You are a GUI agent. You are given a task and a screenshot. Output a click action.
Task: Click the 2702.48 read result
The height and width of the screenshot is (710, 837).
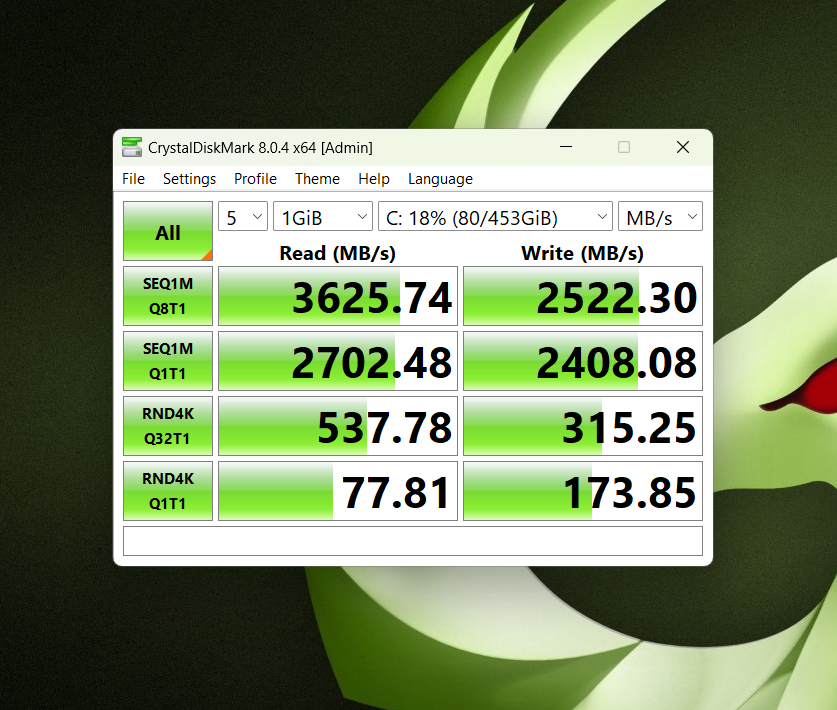coord(338,361)
